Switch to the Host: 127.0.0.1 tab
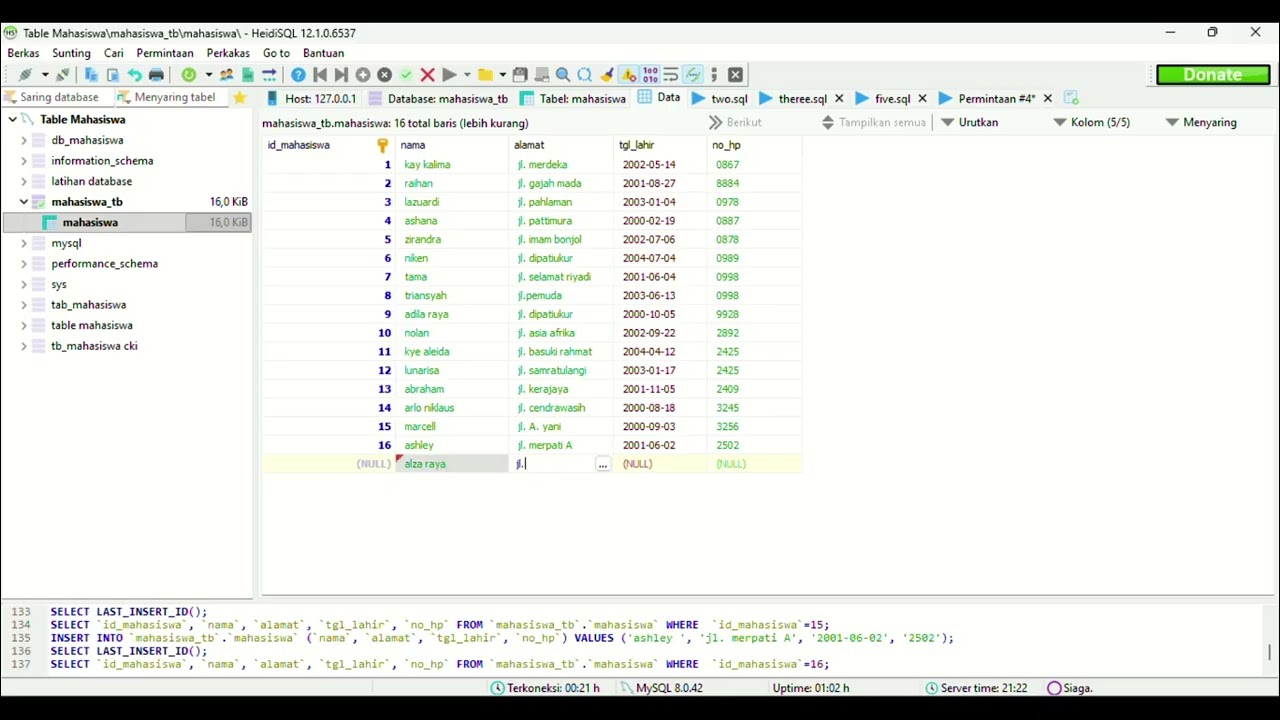Image resolution: width=1280 pixels, height=720 pixels. [x=311, y=98]
